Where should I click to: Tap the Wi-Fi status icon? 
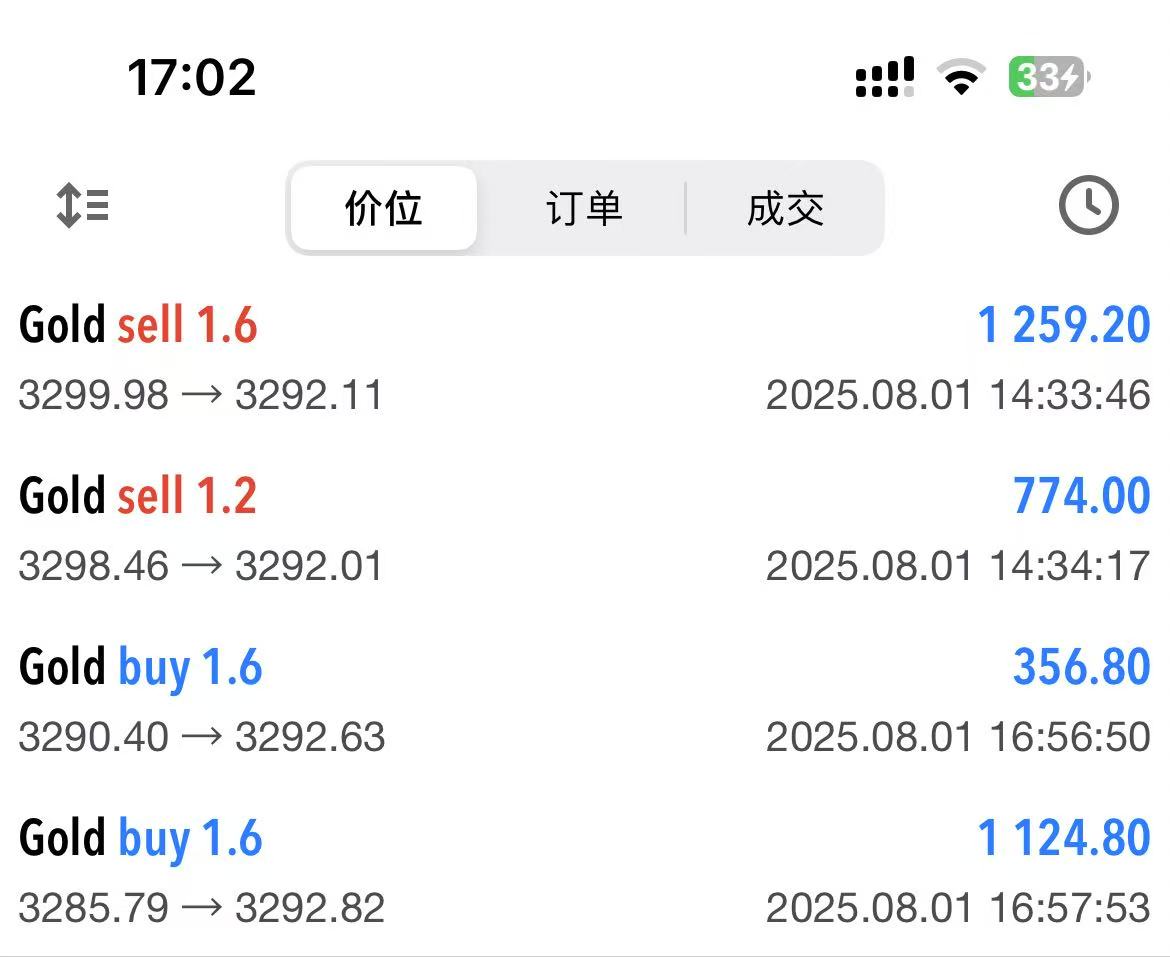[961, 77]
